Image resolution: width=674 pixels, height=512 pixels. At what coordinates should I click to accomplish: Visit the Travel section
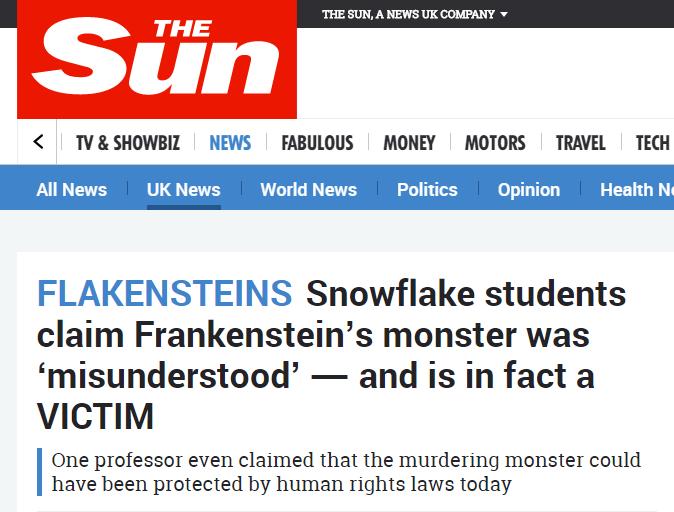580,143
